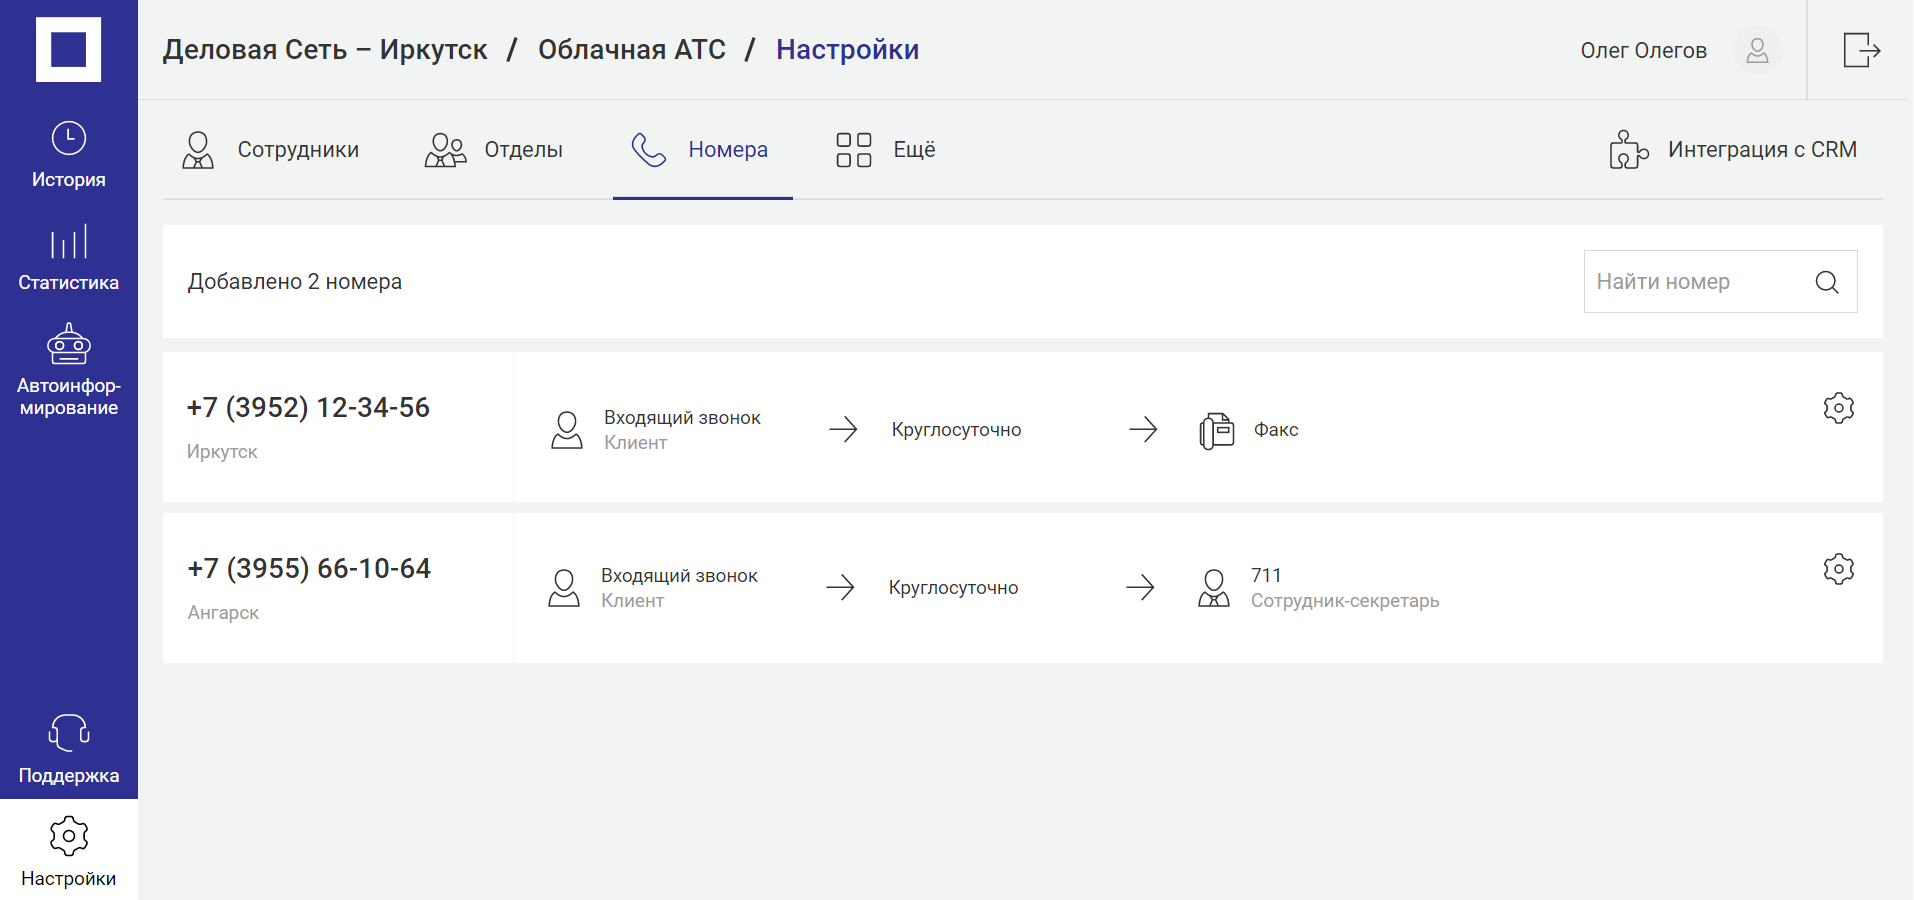Select the Номера tab

pyautogui.click(x=702, y=150)
